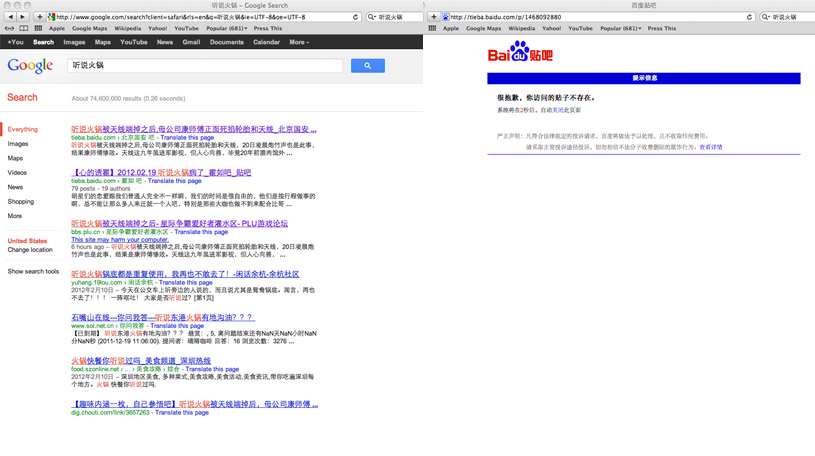The width and height of the screenshot is (815, 456).
Task: Click the forward arrow in the Google window
Action: click(23, 17)
